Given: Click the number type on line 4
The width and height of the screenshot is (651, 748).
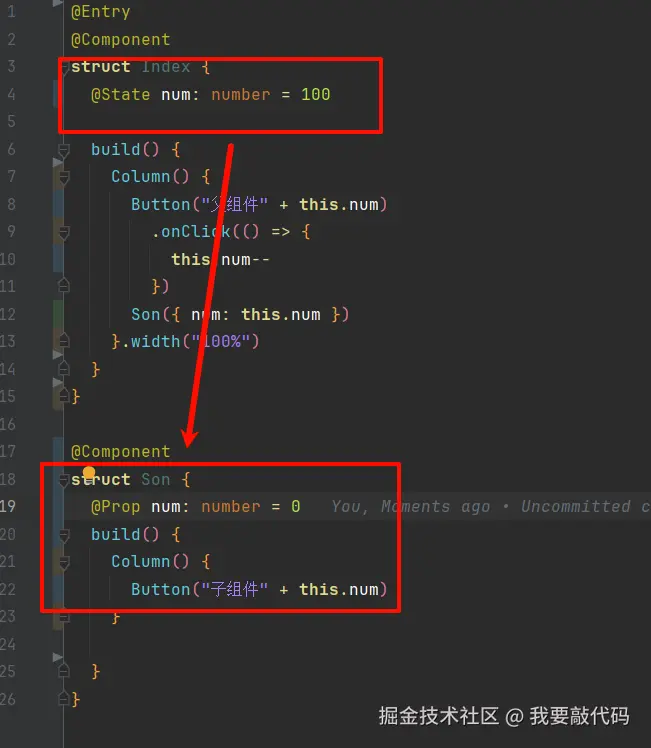Looking at the screenshot, I should (241, 94).
